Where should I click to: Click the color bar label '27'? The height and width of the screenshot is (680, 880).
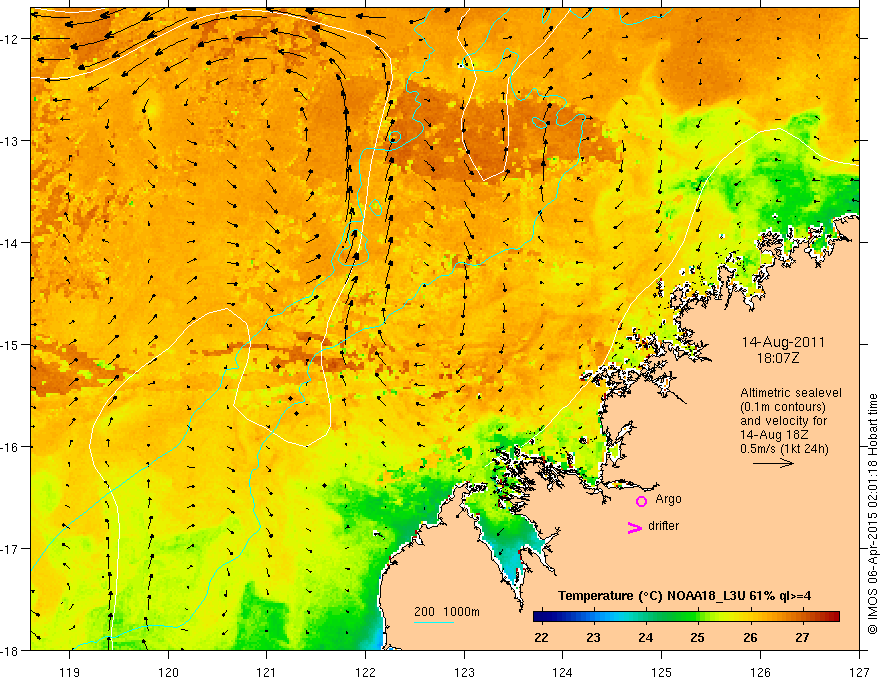(x=802, y=637)
